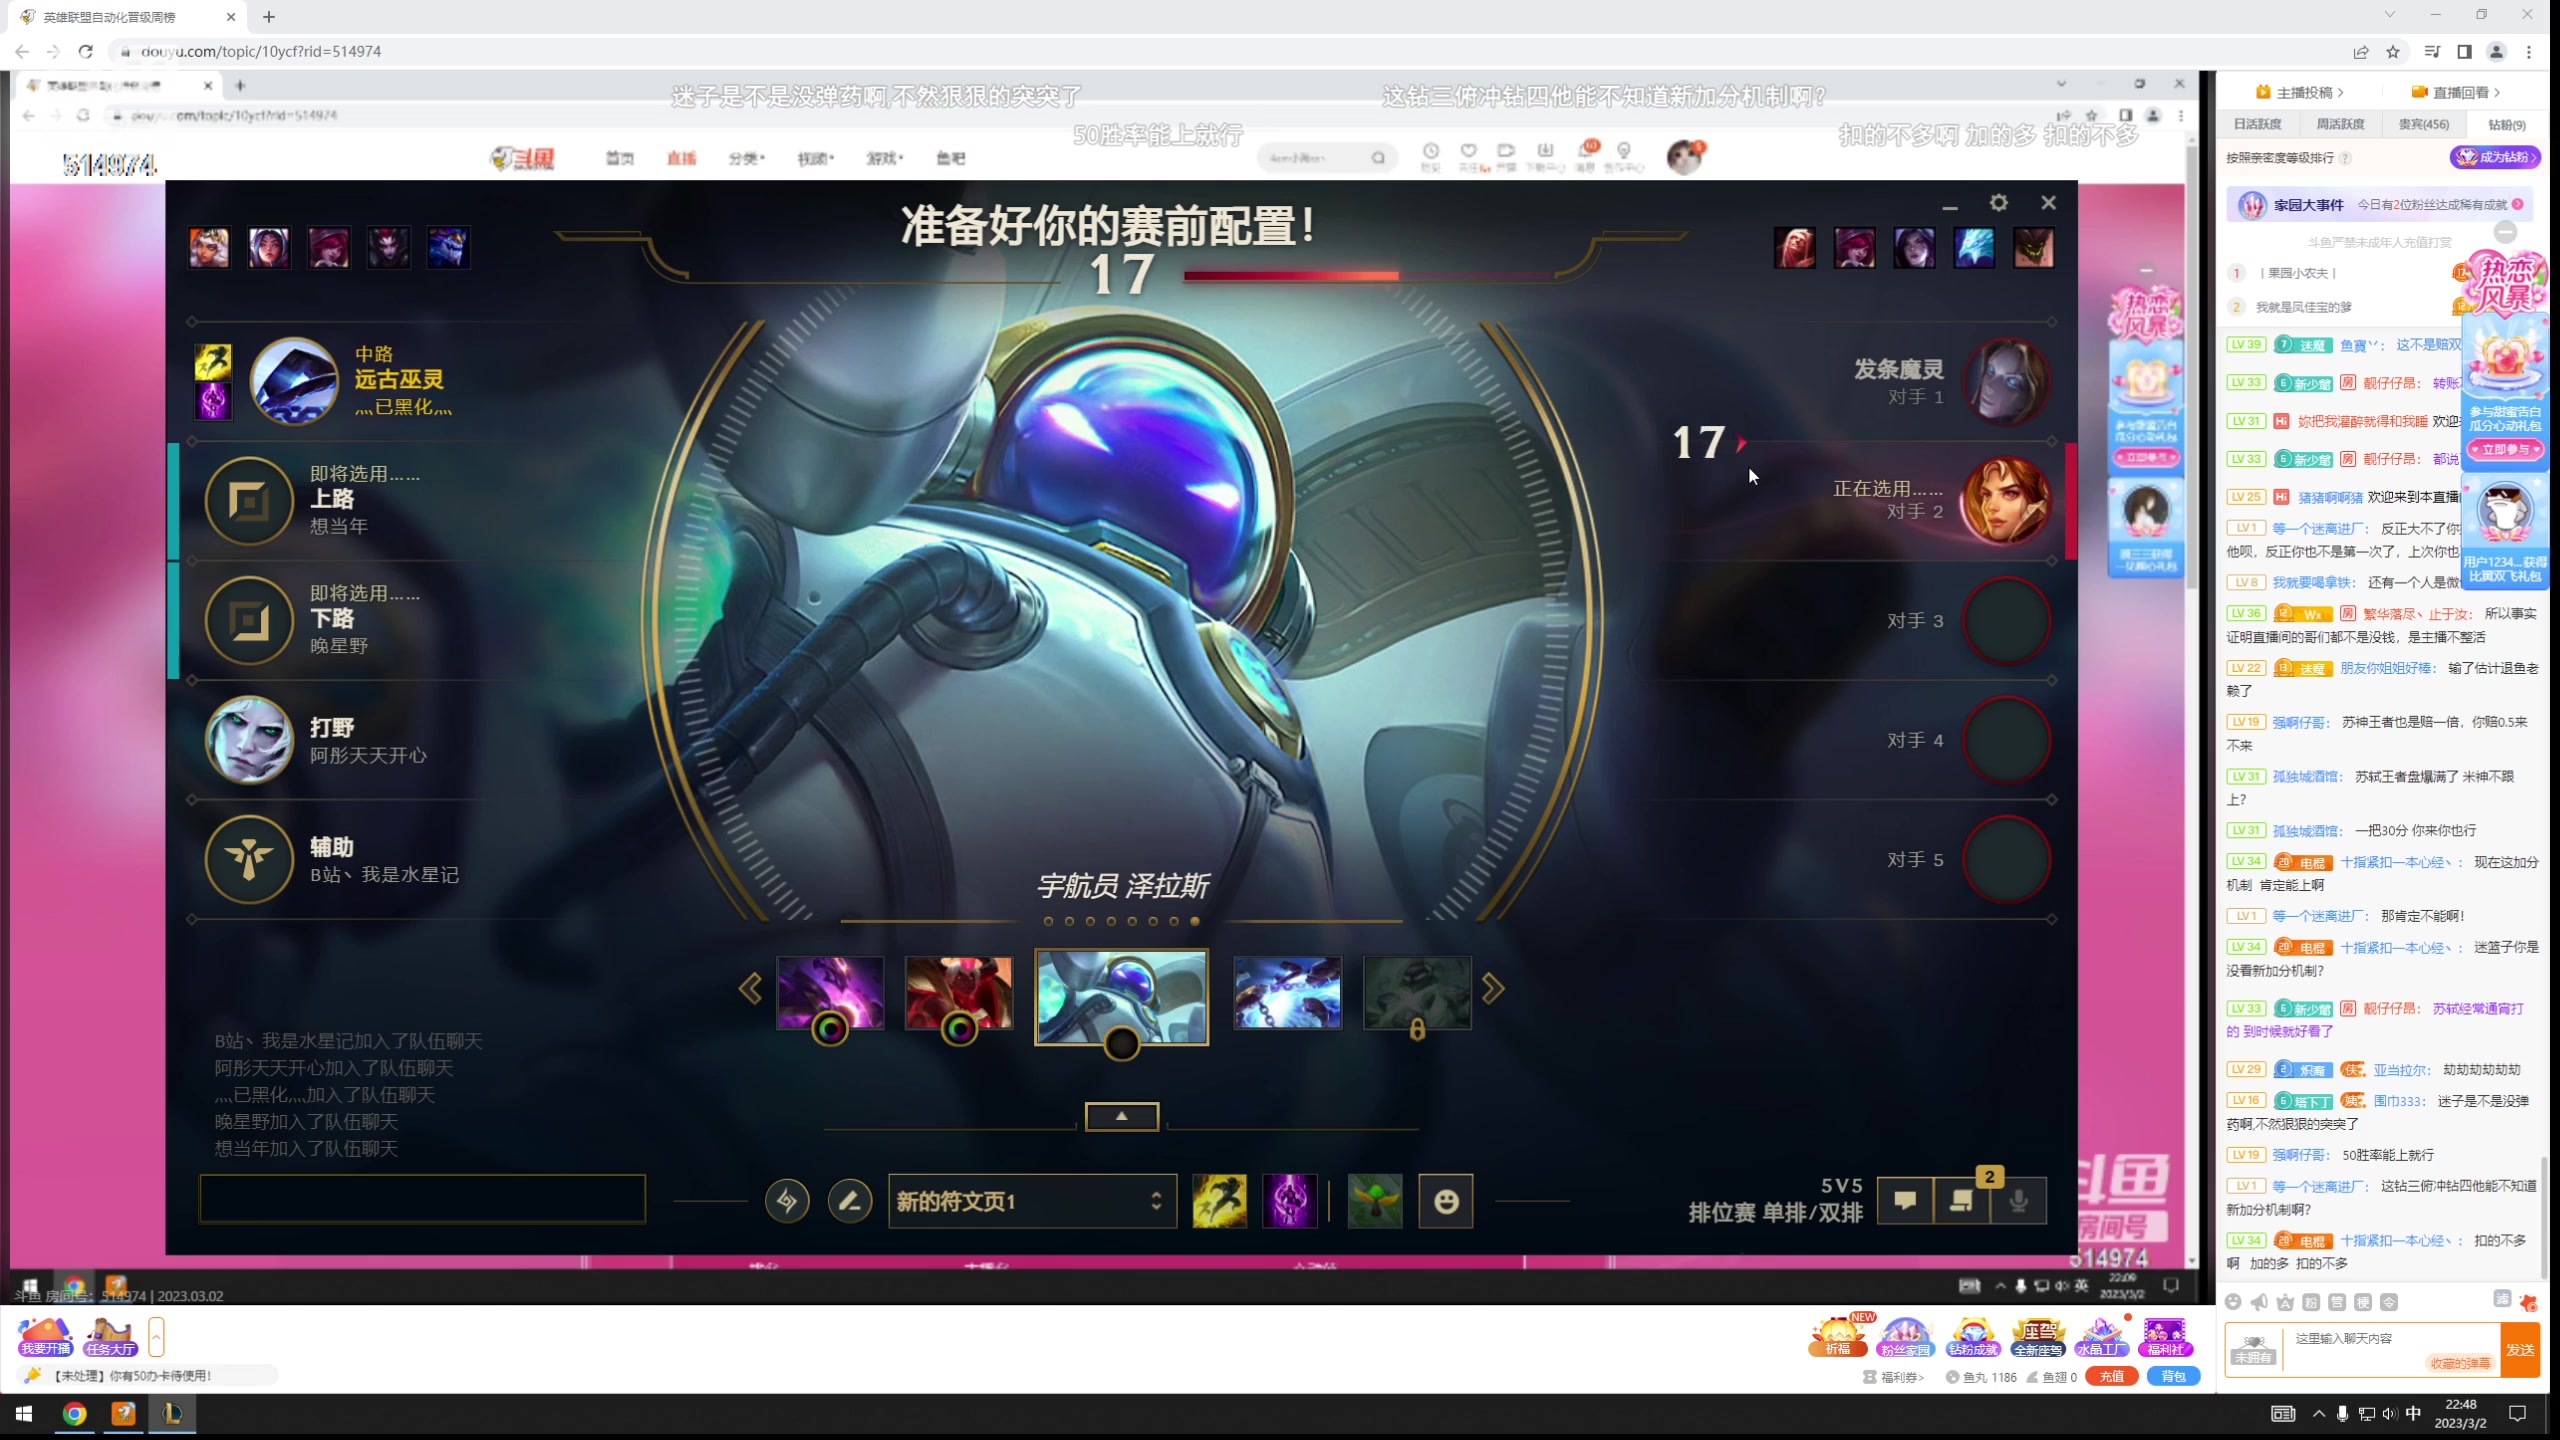Toggle the 成为钻粉 diamond fan button

[2494, 157]
